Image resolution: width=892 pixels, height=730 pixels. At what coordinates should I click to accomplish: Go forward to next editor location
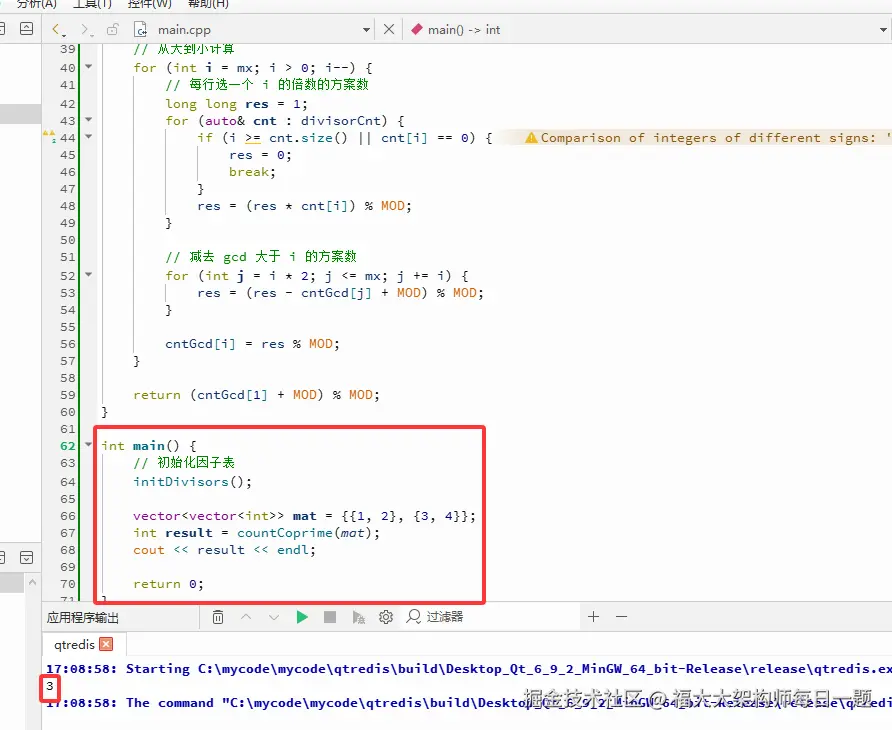click(85, 30)
